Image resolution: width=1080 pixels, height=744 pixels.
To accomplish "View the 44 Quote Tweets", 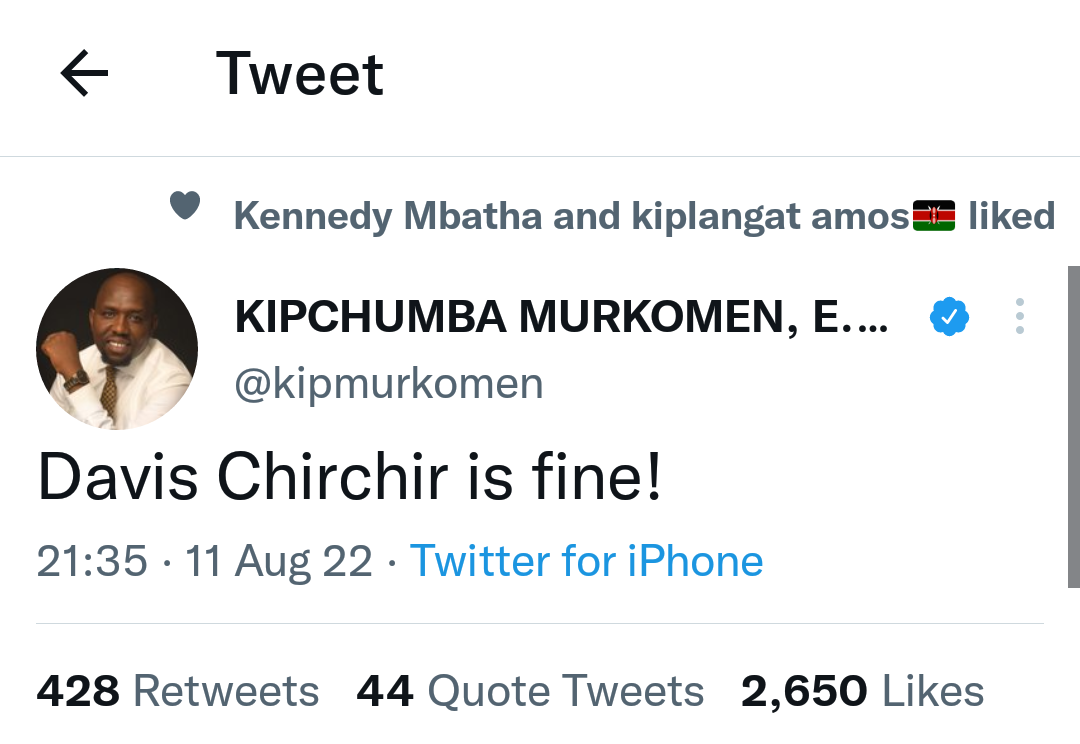I will (530, 691).
